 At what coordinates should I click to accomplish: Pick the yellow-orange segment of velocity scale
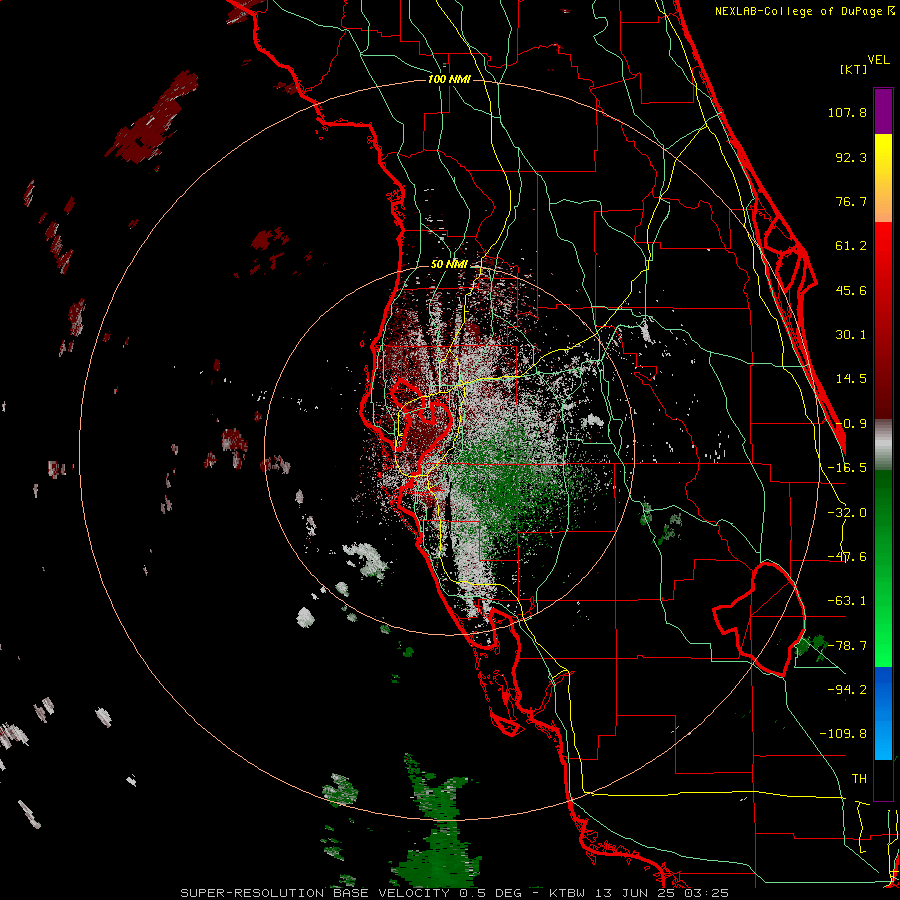(x=883, y=178)
